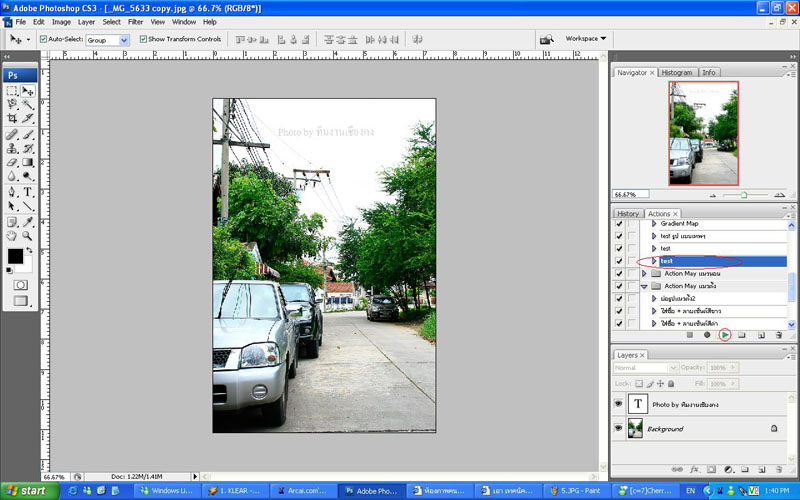Click the Navigator zoom slider
The height and width of the screenshot is (500, 800).
pos(744,194)
